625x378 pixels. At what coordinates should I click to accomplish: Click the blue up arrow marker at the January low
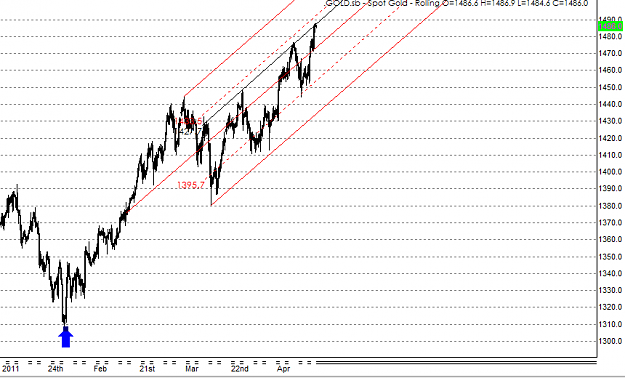(x=66, y=337)
